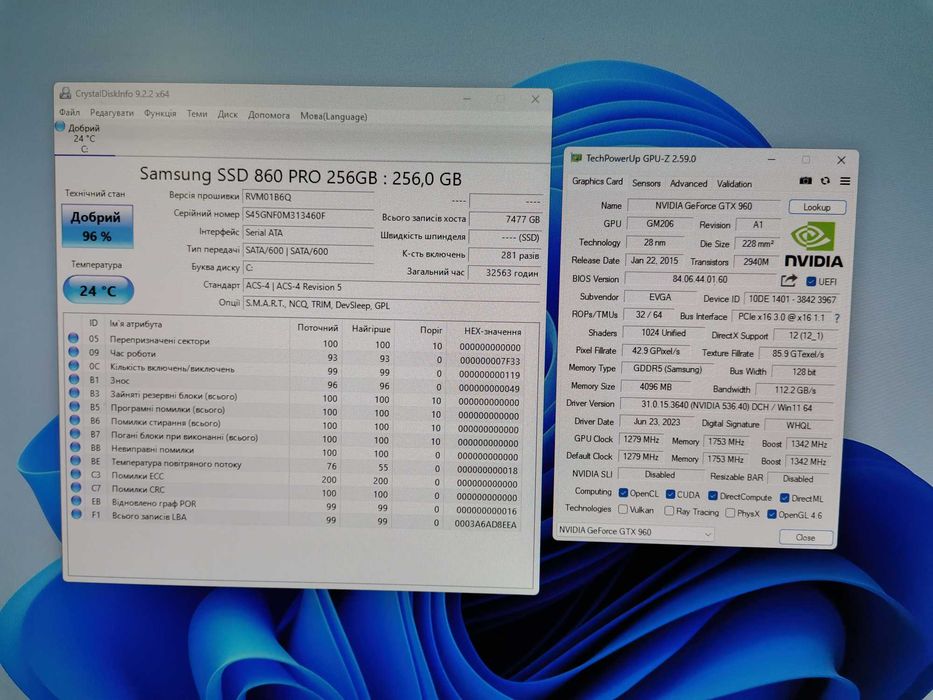Screen dimensions: 933x700
Task: Toggle the CUDA checkbox
Action: 670,495
